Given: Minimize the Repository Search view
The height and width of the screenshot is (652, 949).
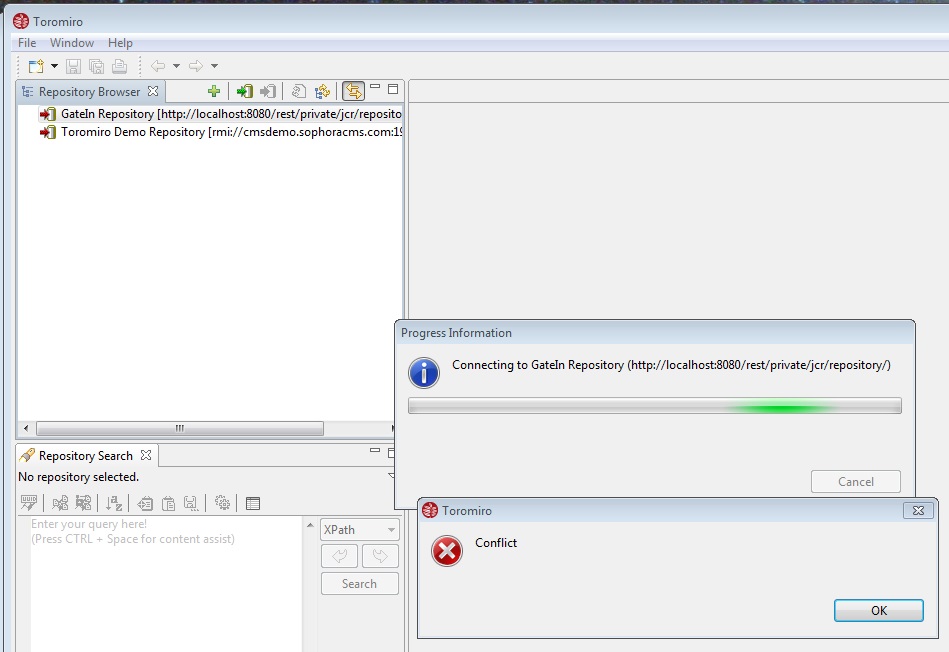Looking at the screenshot, I should [375, 450].
